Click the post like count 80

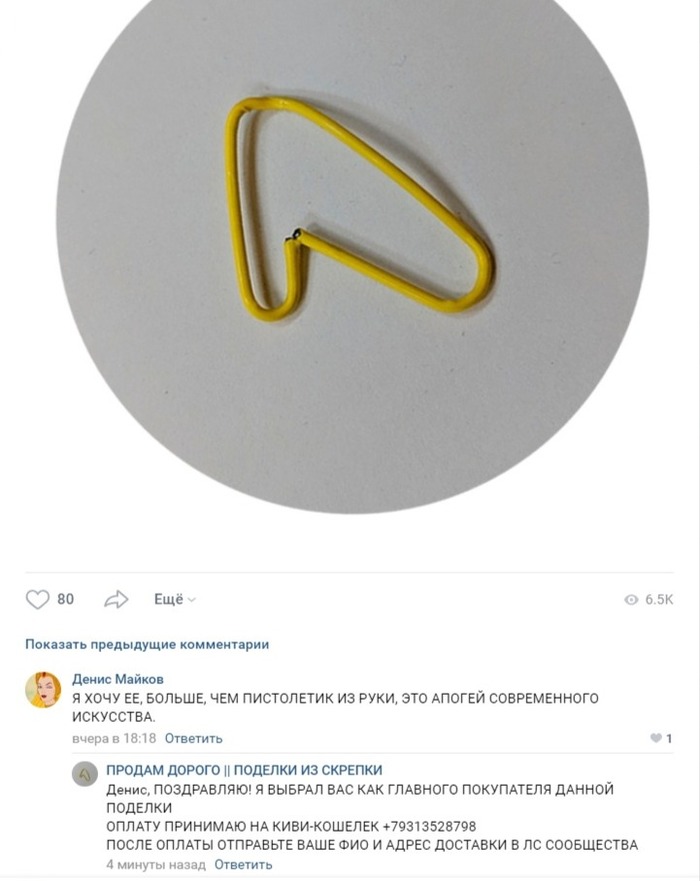(x=65, y=600)
